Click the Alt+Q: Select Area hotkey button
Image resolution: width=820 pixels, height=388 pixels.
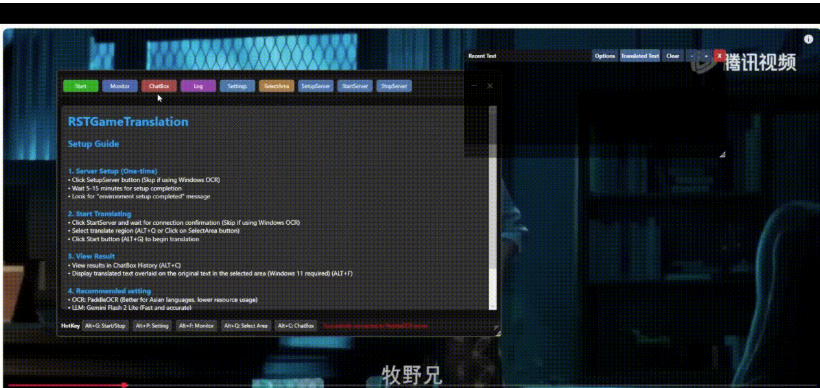[246, 326]
